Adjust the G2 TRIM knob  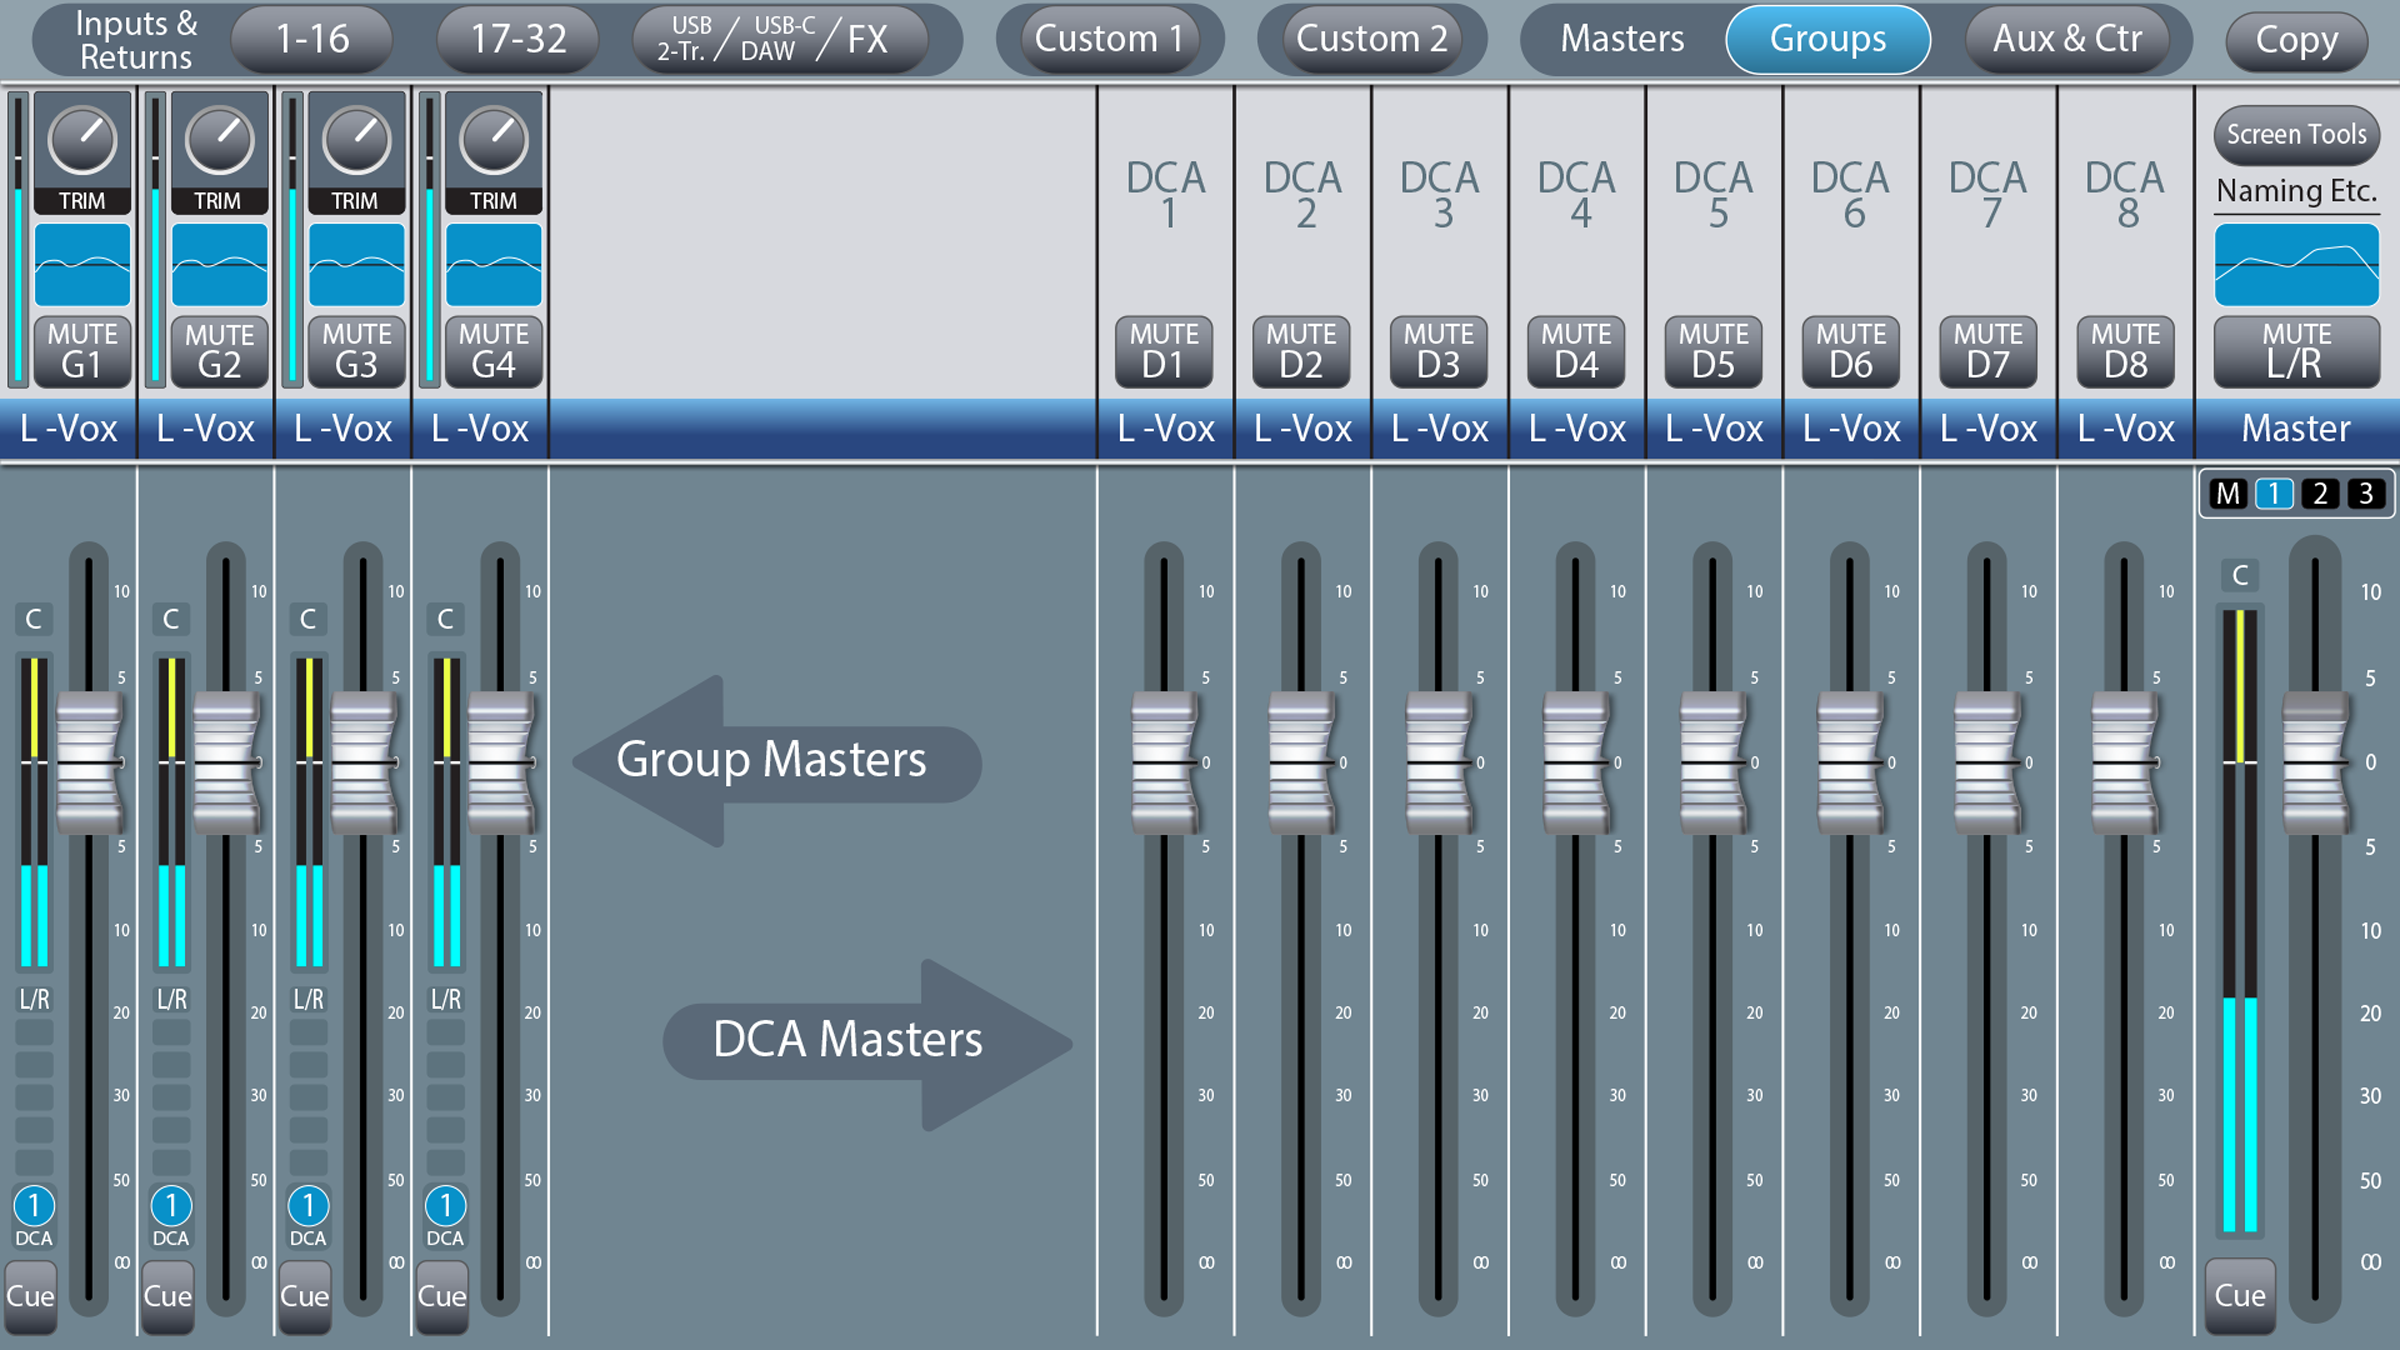pos(219,142)
